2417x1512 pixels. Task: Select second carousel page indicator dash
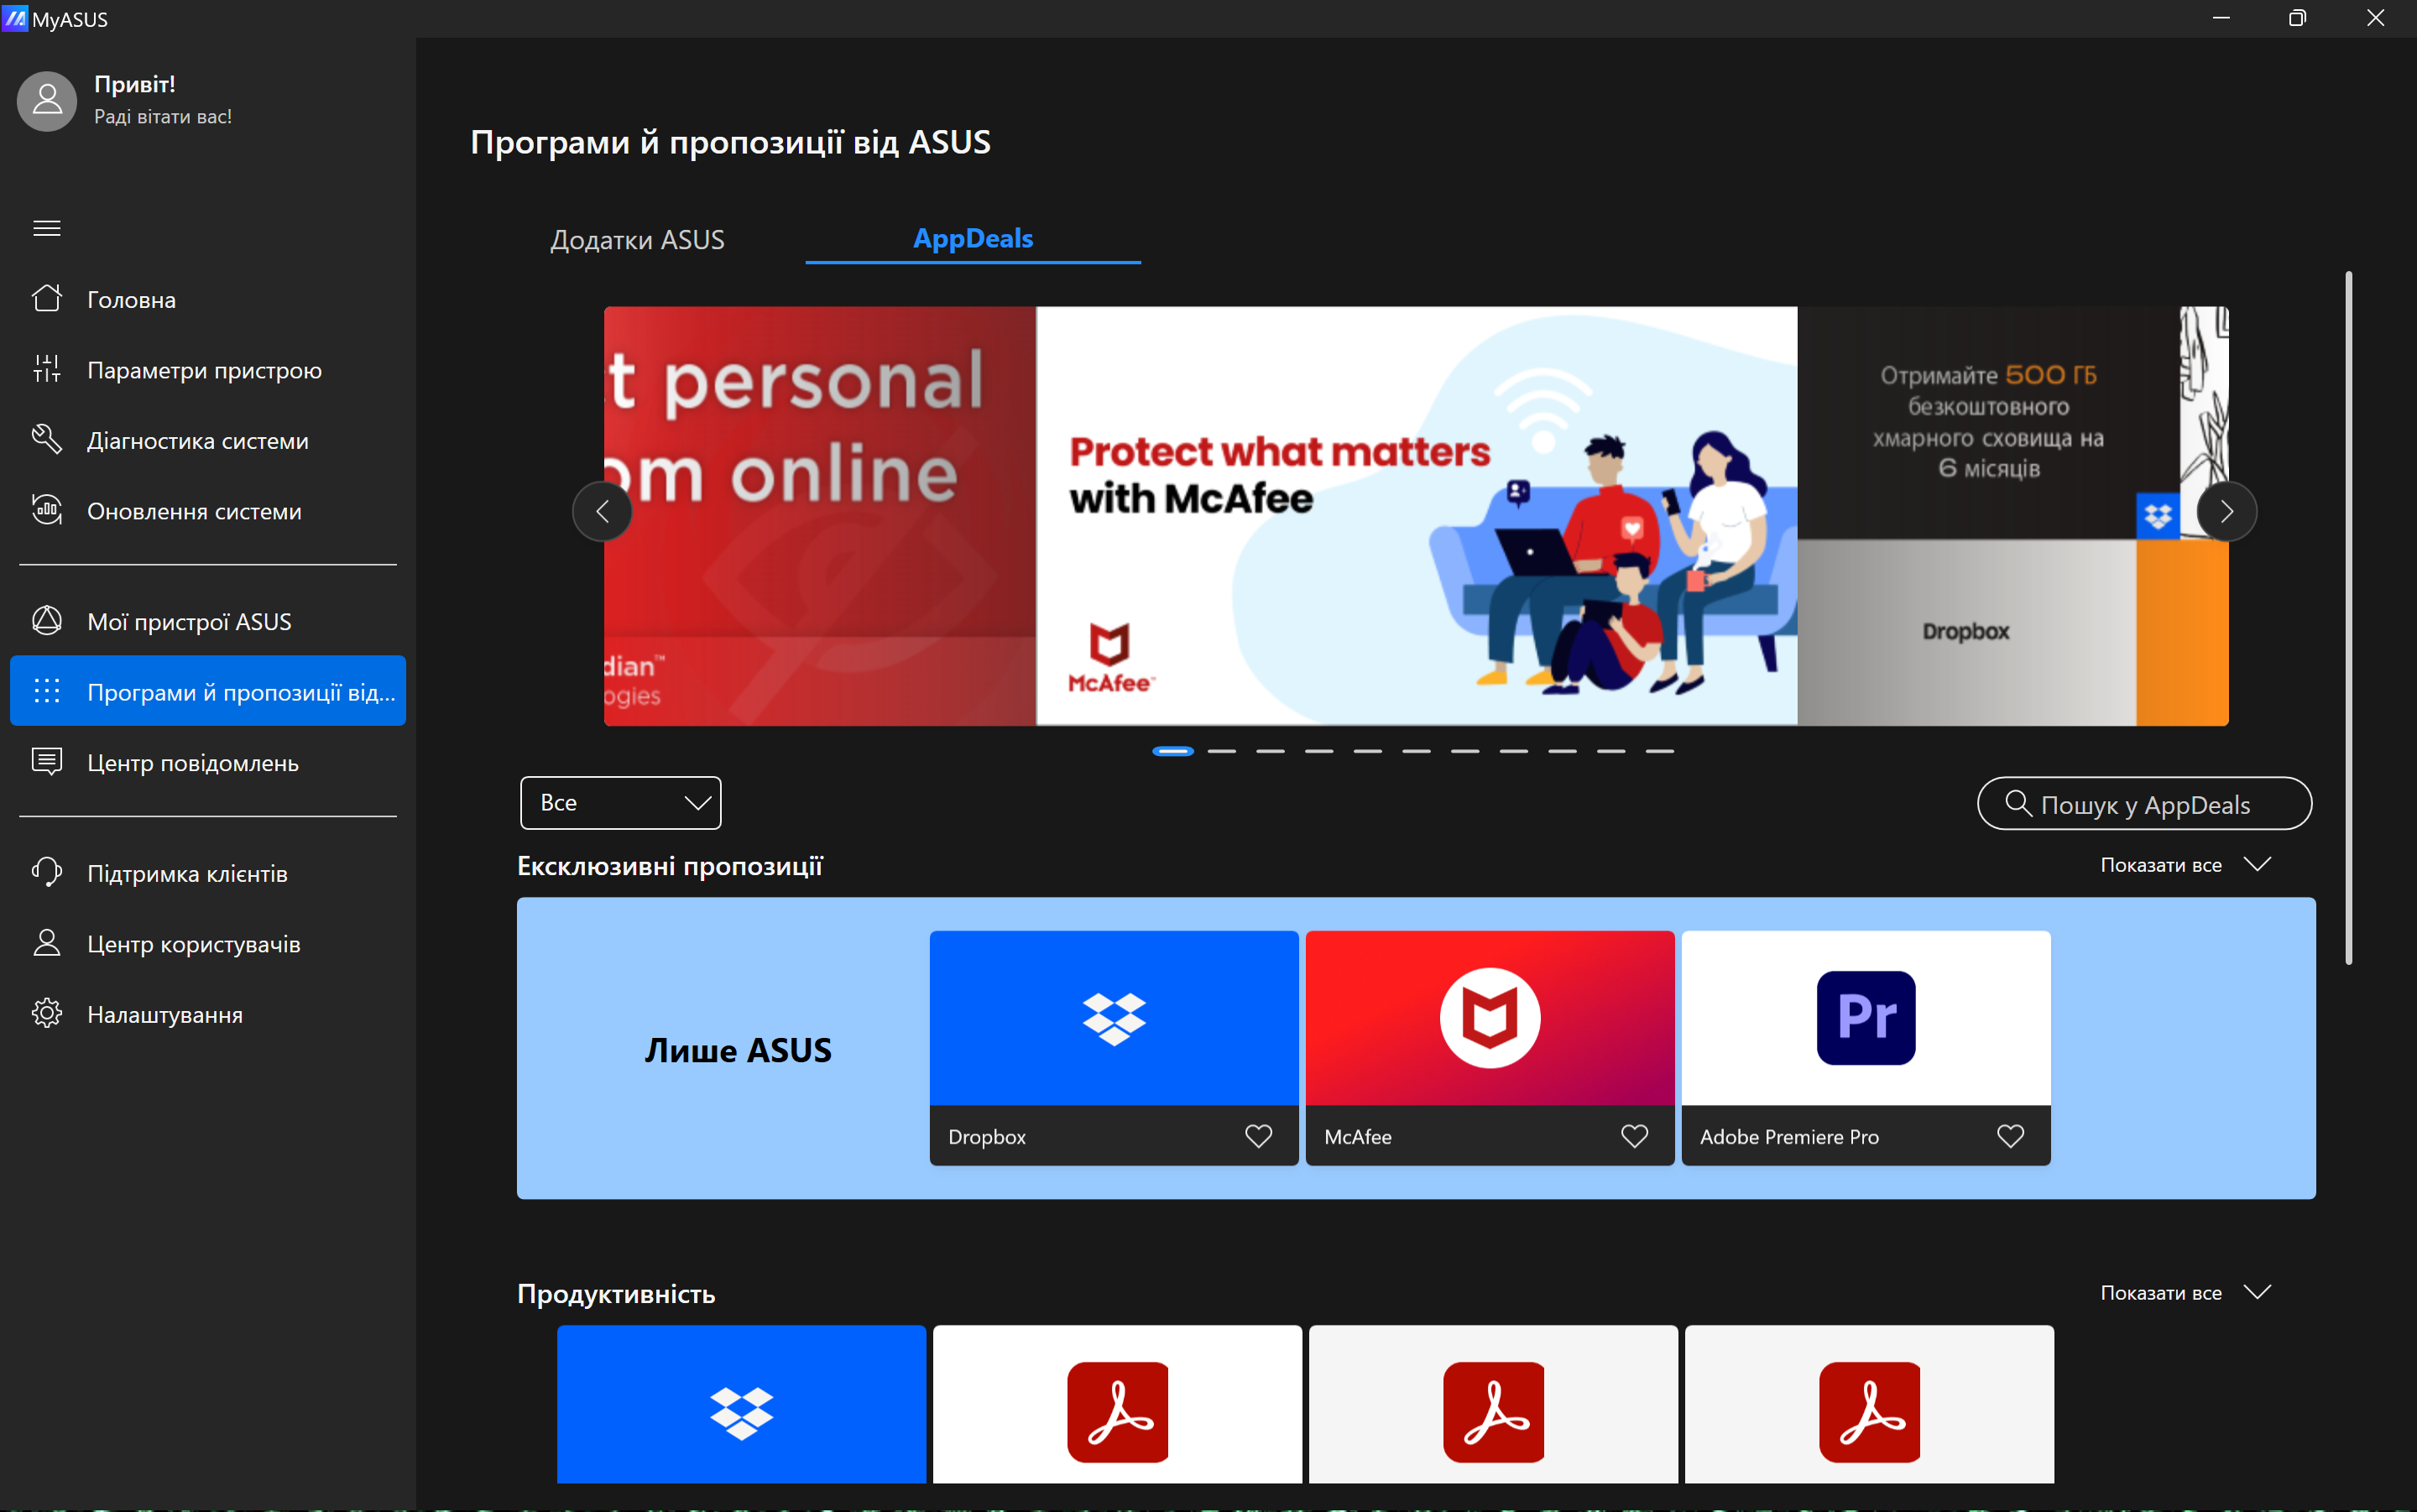click(x=1221, y=751)
